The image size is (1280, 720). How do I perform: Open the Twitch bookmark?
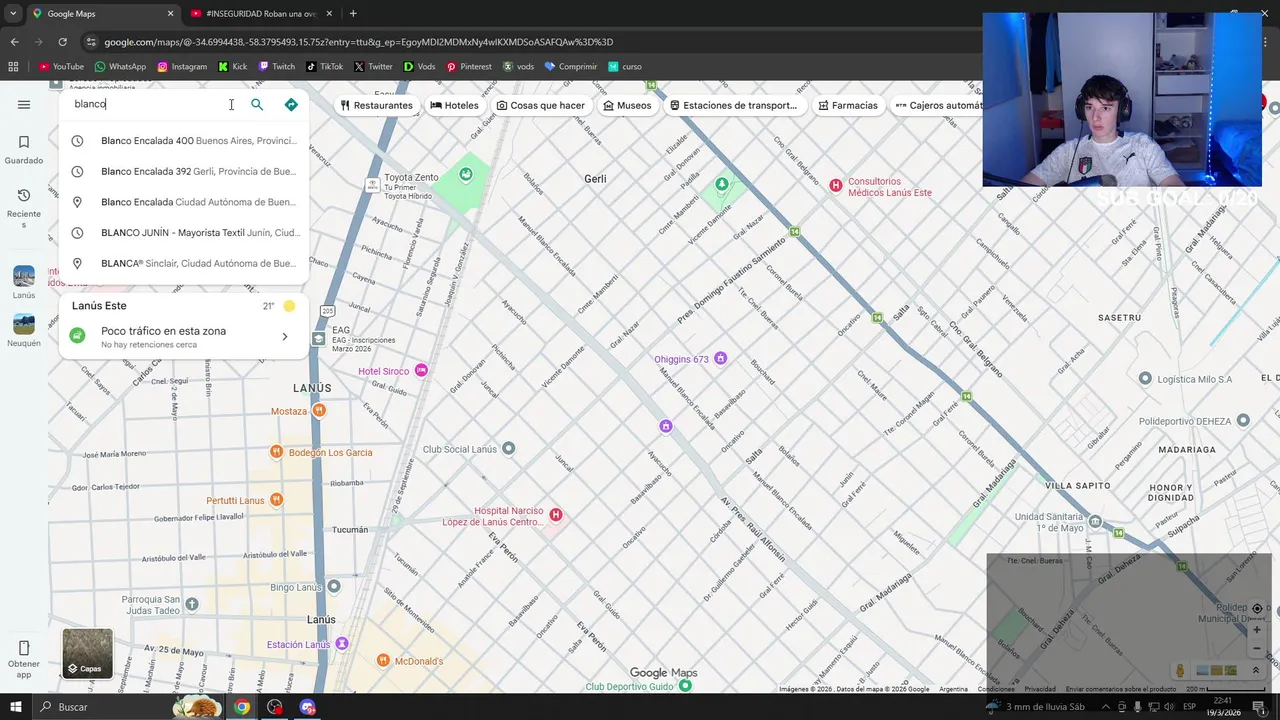point(277,67)
